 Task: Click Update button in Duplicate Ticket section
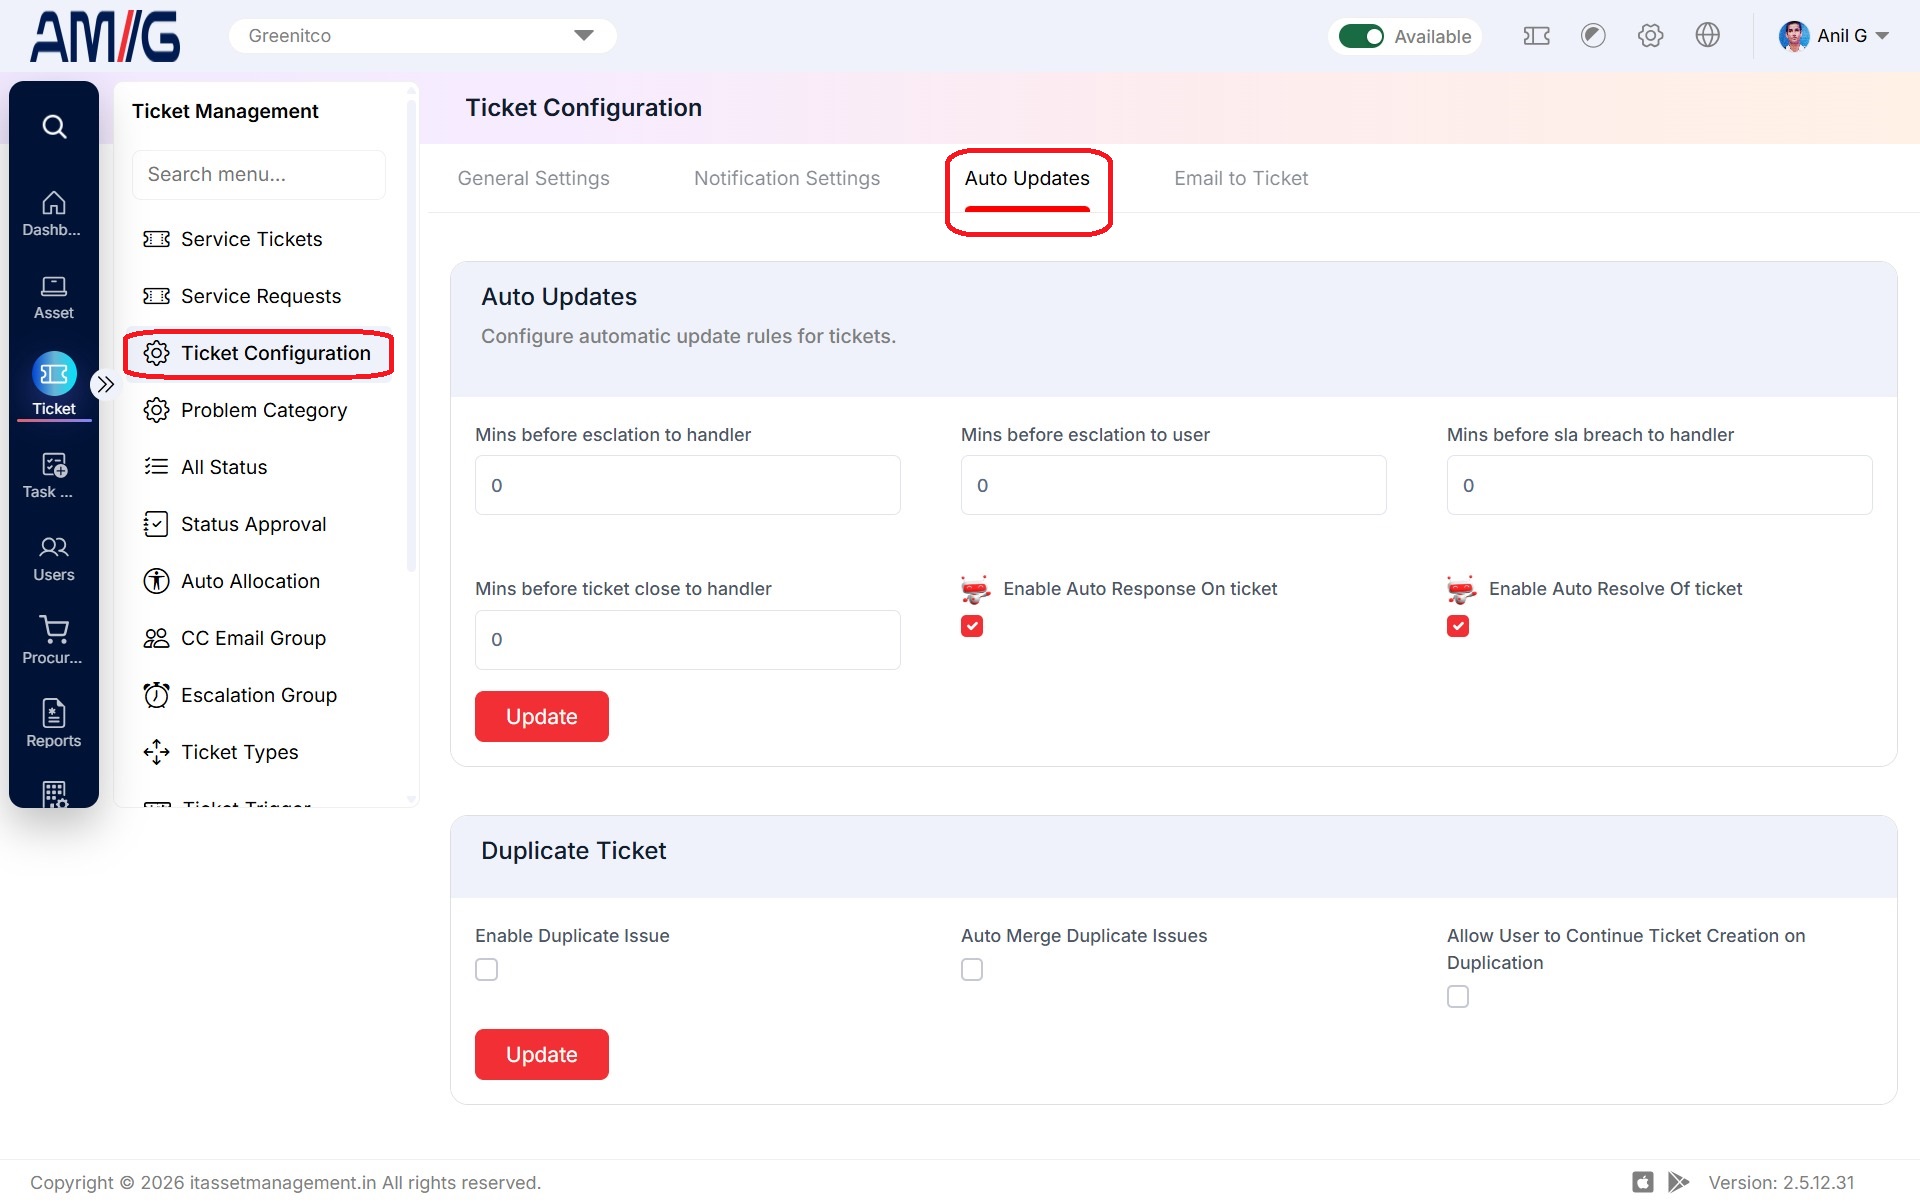542,1054
